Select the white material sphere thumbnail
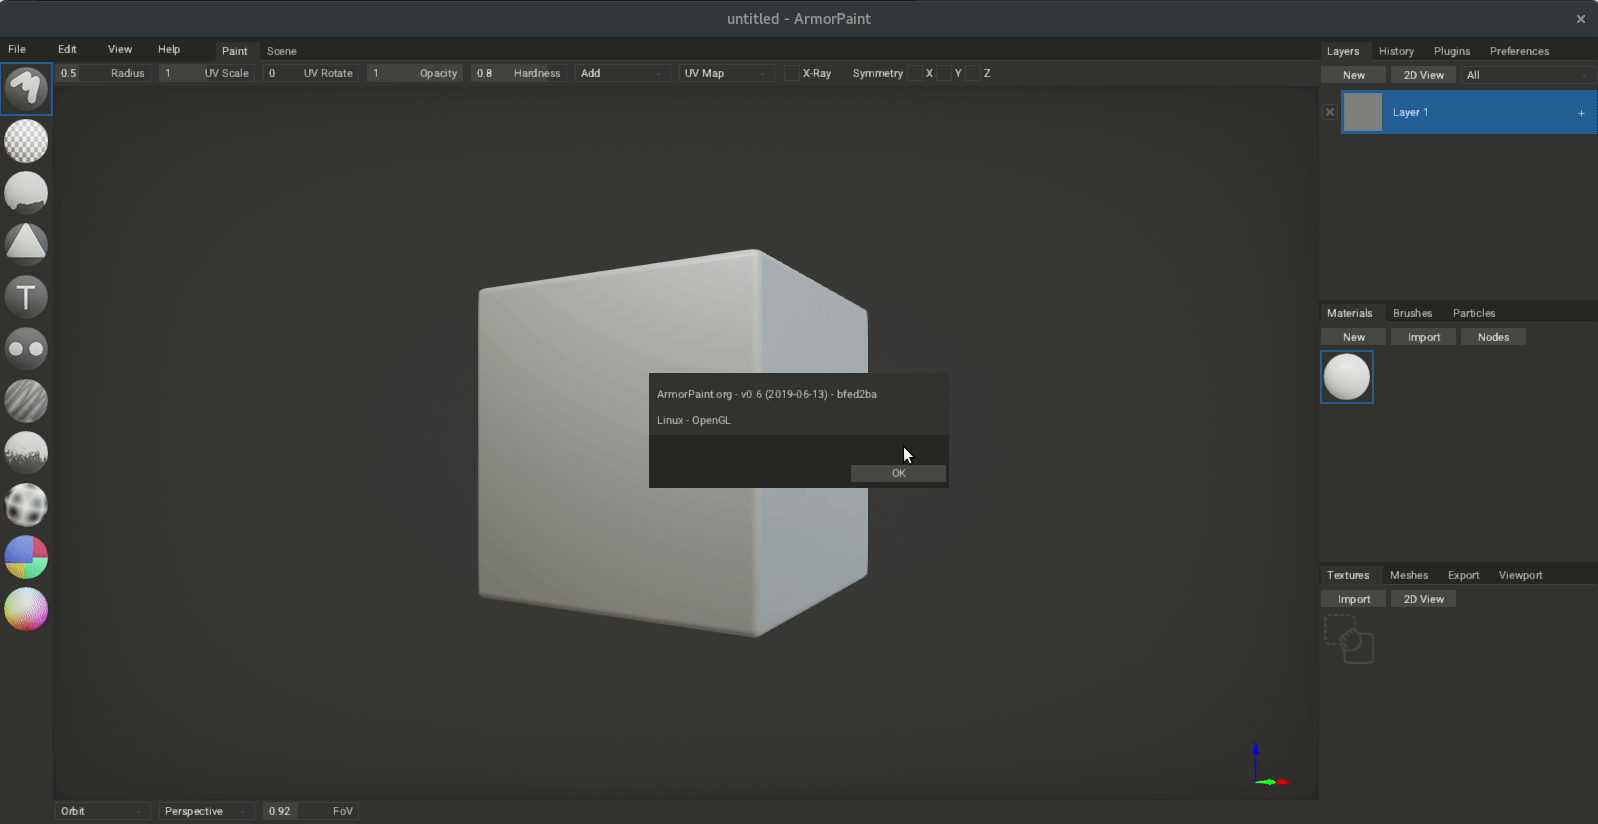The image size is (1598, 824). [x=1347, y=377]
